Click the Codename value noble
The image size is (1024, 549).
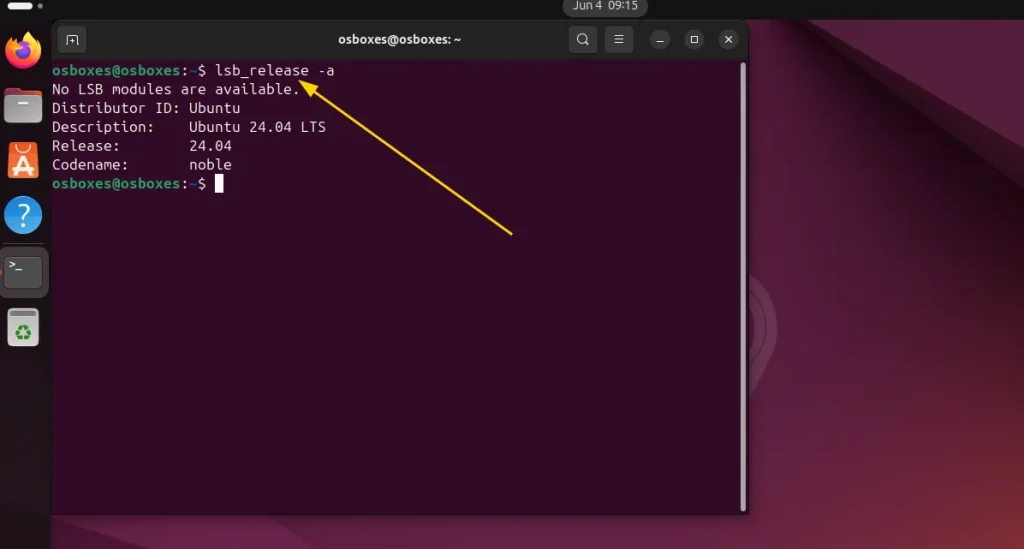tap(210, 165)
